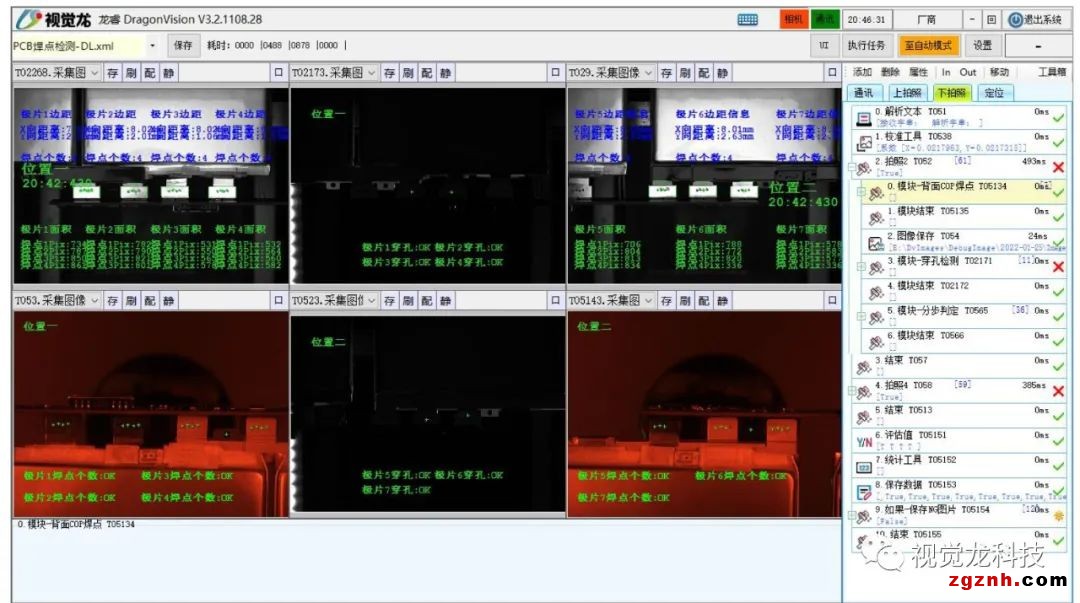Viewport: 1080px width, 603px height.
Task: Maximize the T029 image view pane
Action: [832, 73]
